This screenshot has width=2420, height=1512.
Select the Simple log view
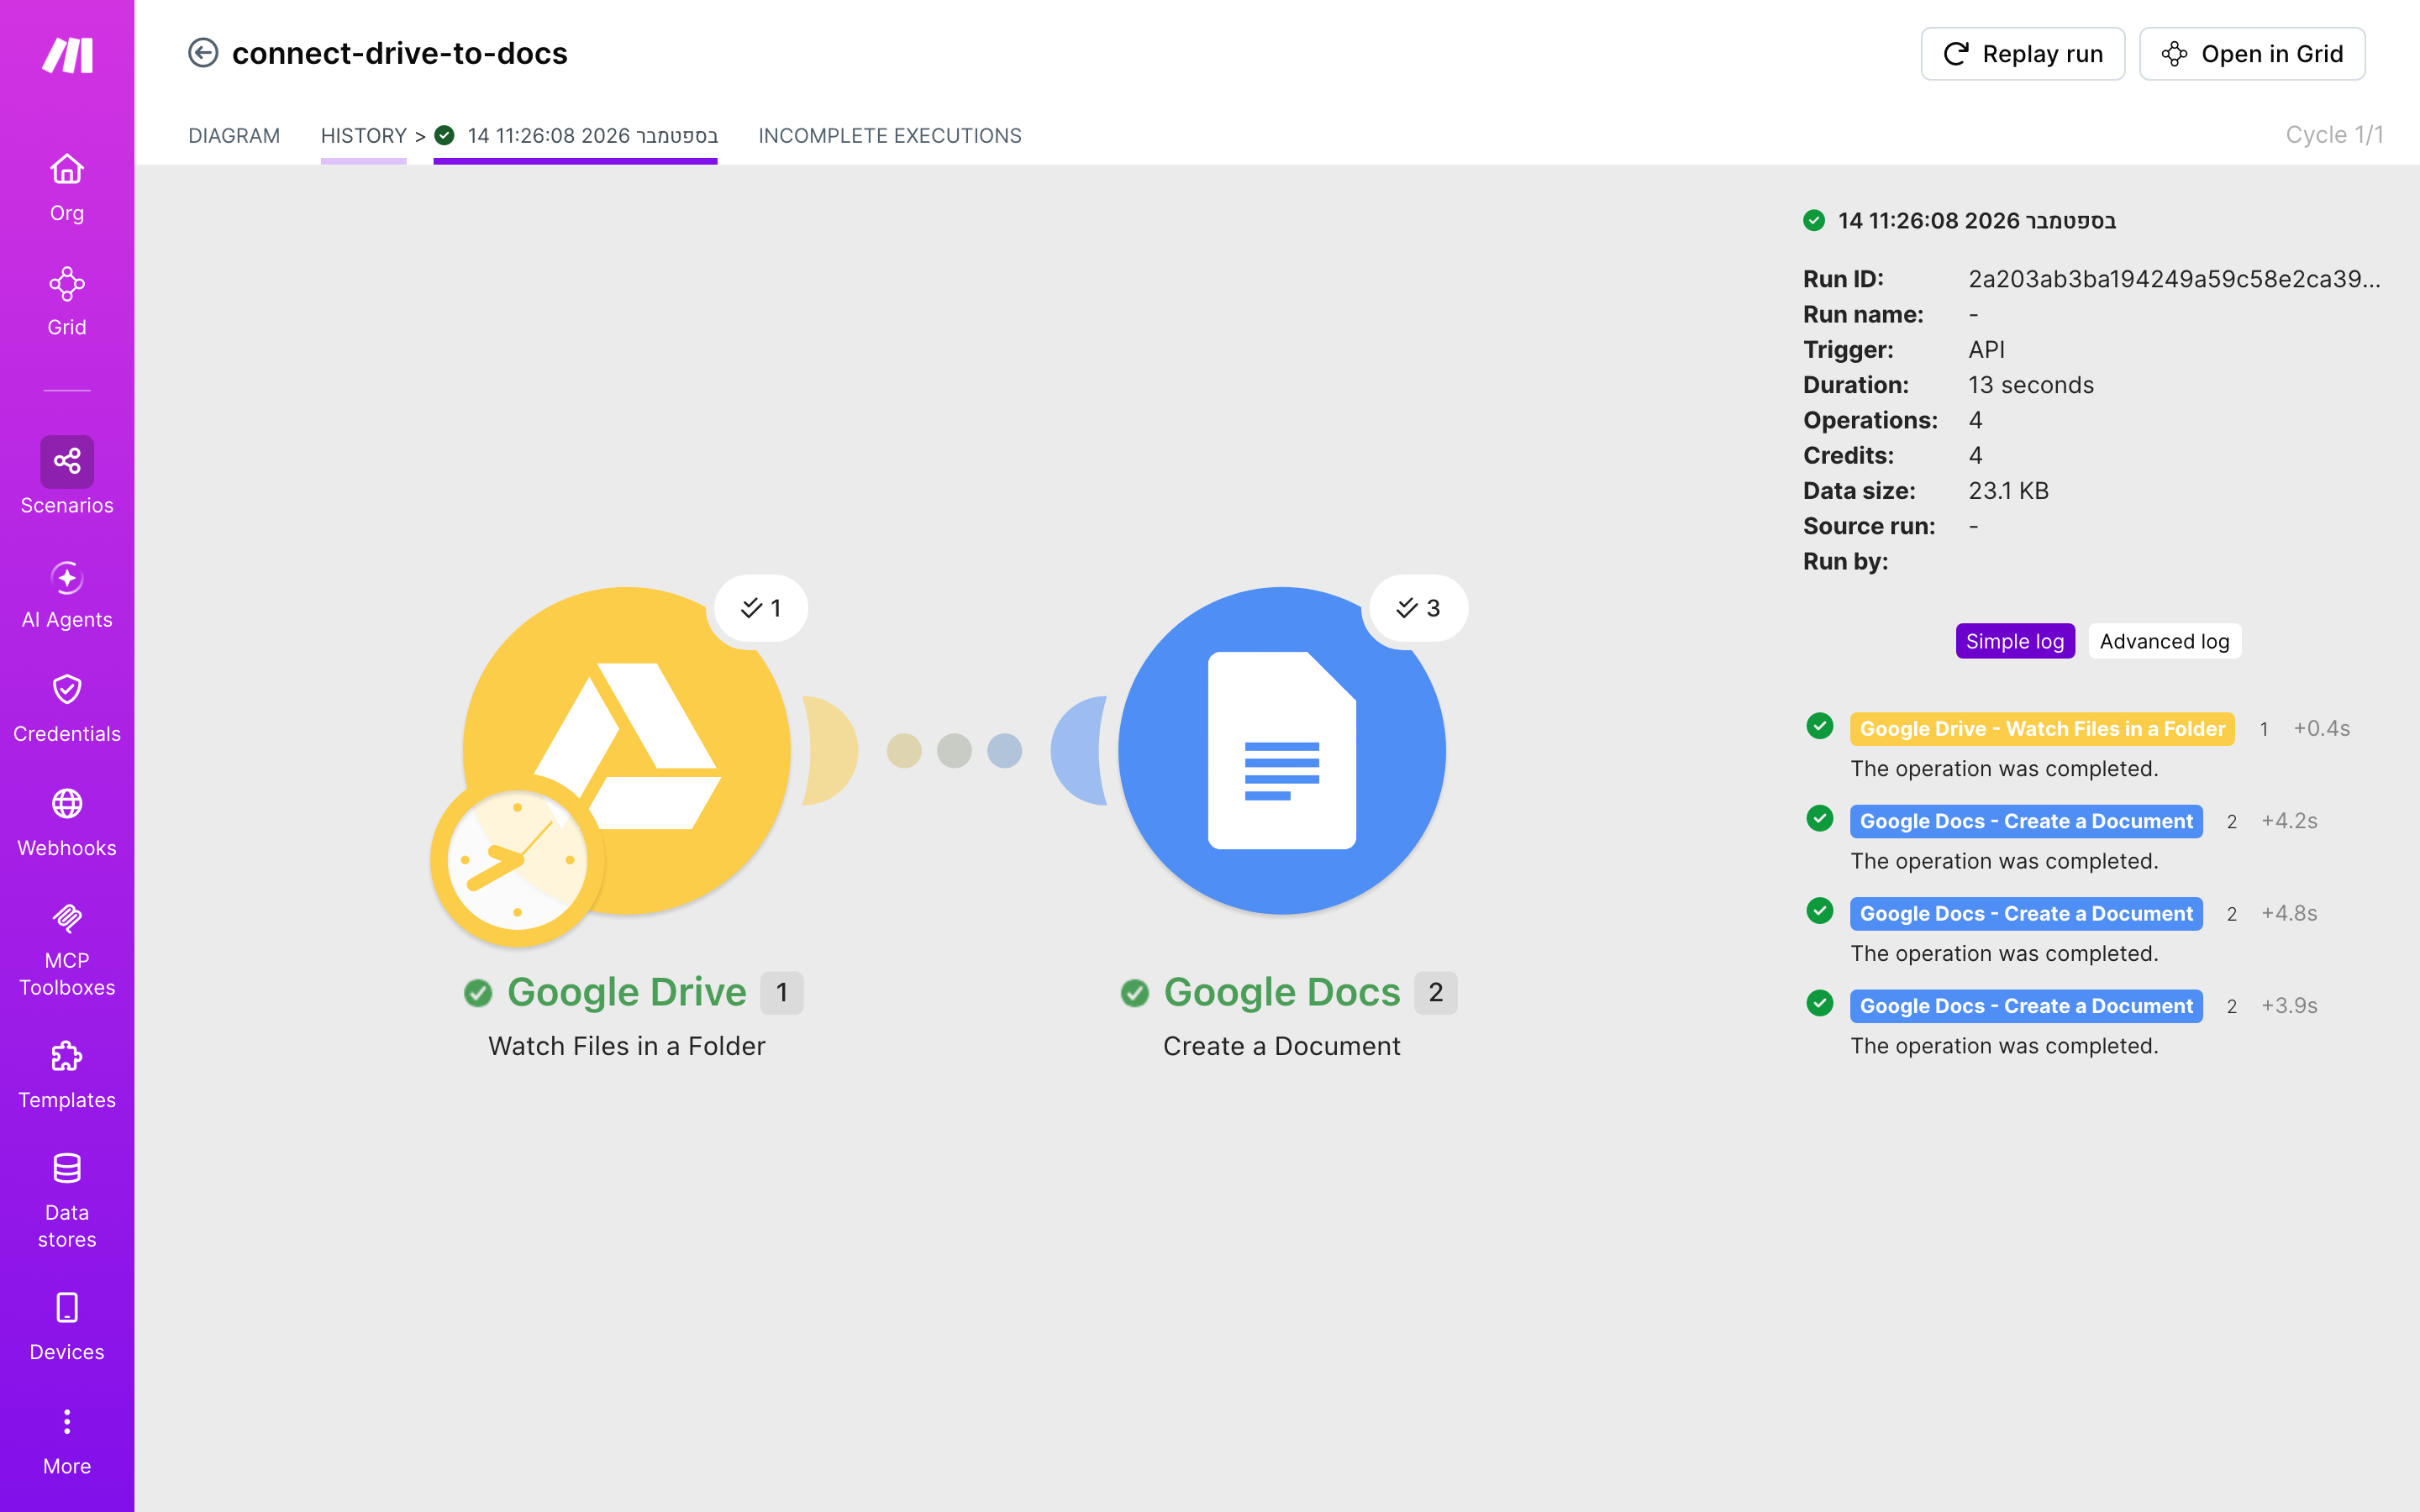pyautogui.click(x=2015, y=641)
